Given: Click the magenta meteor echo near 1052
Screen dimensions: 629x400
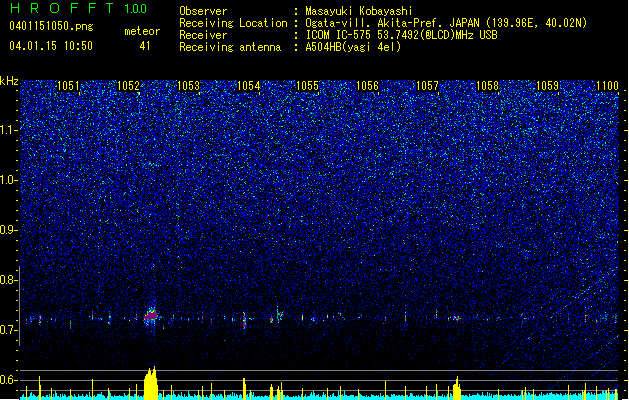Looking at the screenshot, I should pyautogui.click(x=151, y=316).
